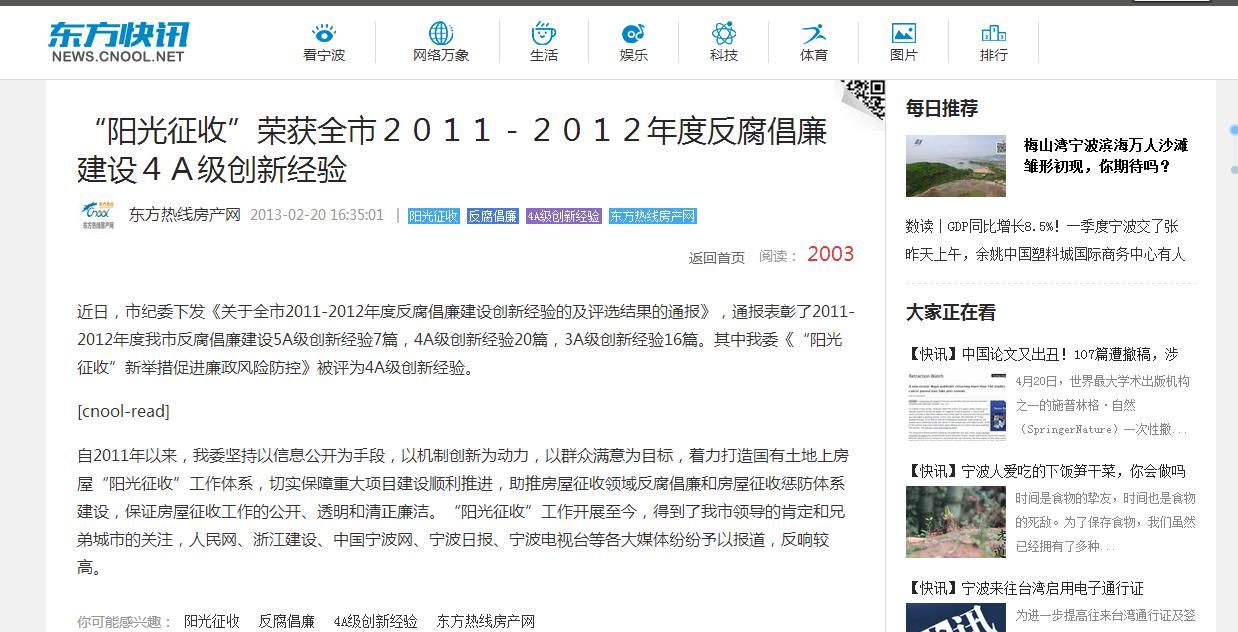The width and height of the screenshot is (1238, 632).
Task: Select the blue 阳光征收 tag
Action: (x=433, y=216)
